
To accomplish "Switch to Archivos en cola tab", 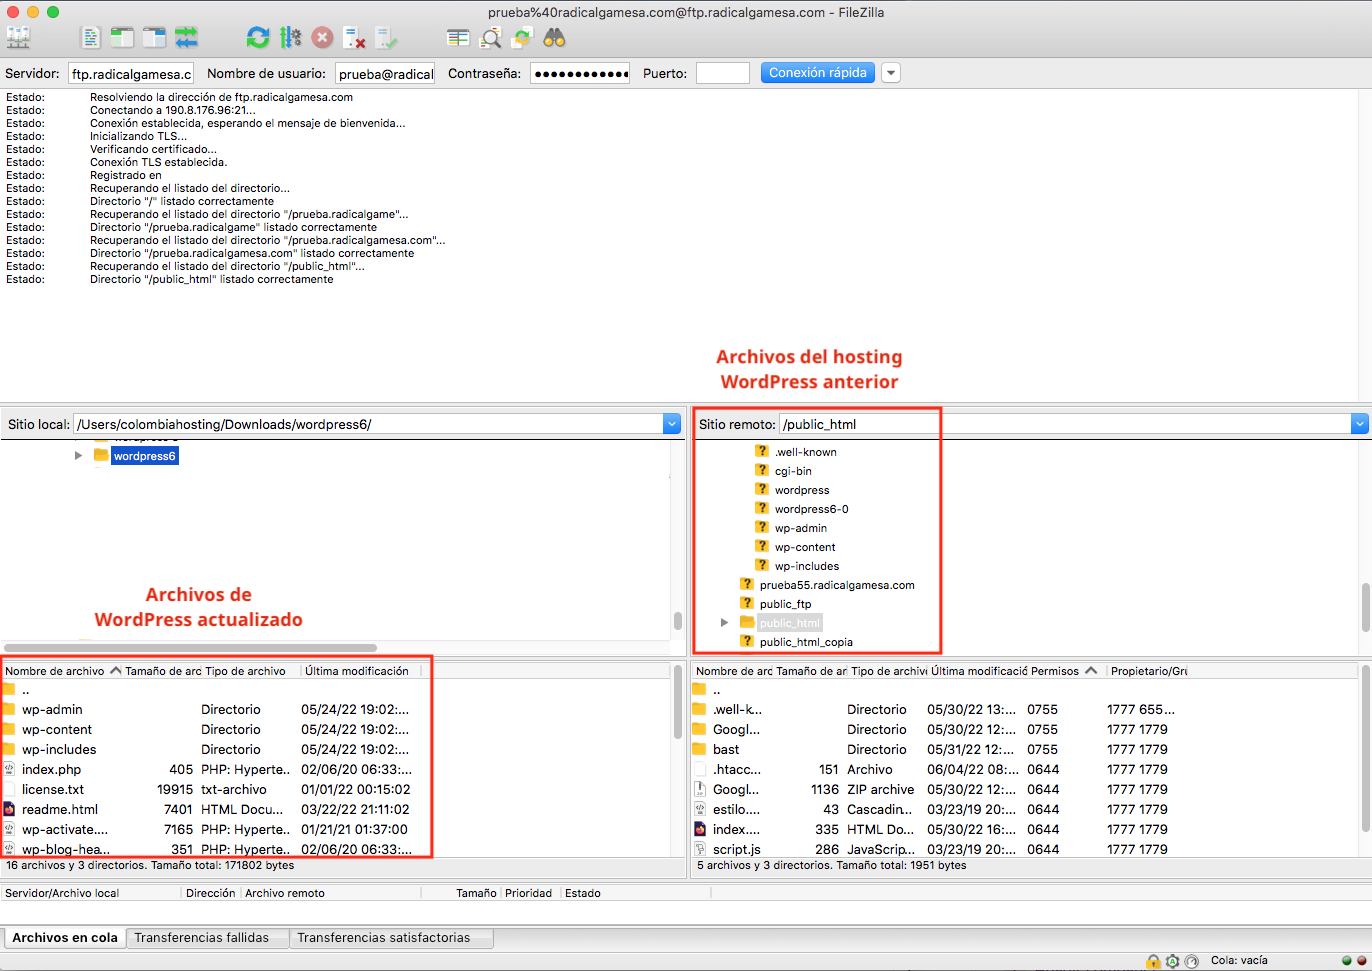I will (x=65, y=937).
